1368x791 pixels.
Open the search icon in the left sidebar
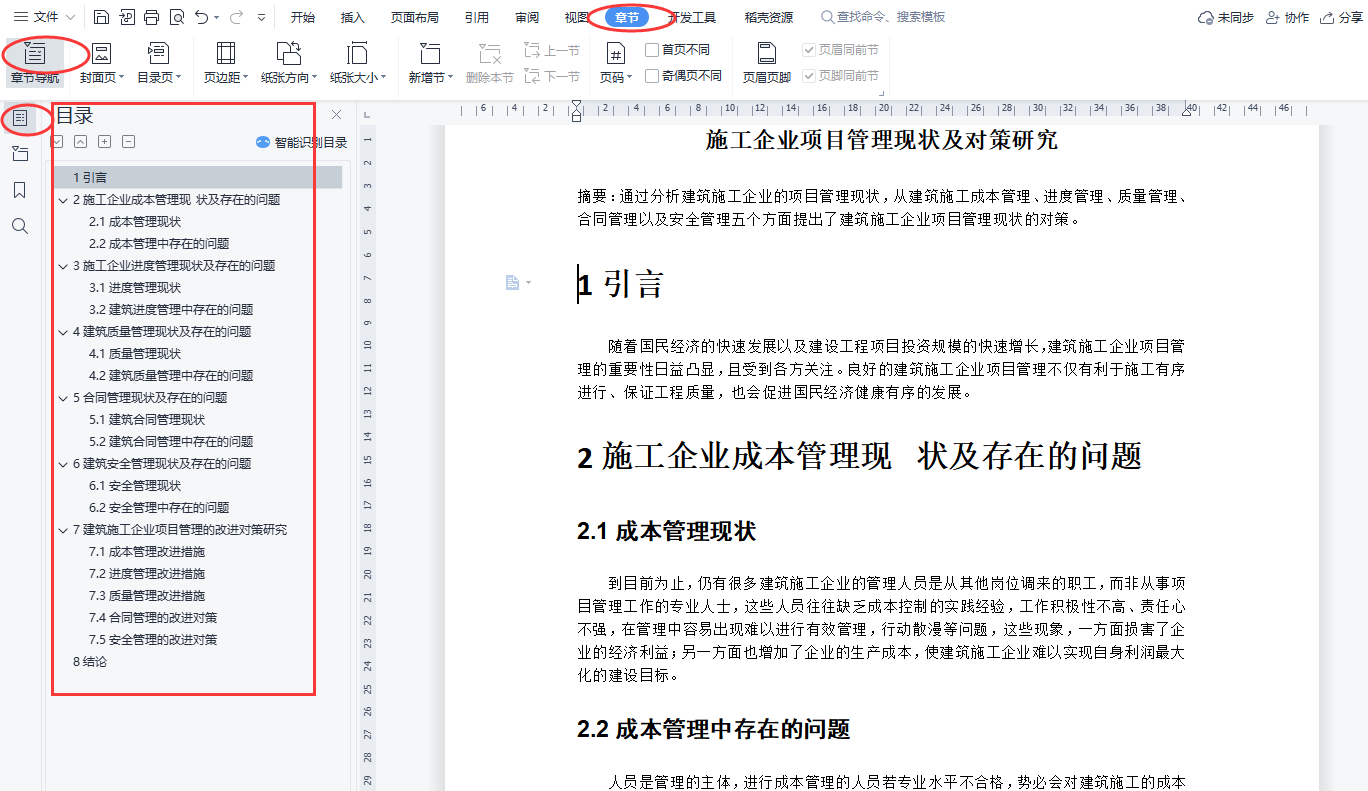[x=21, y=225]
